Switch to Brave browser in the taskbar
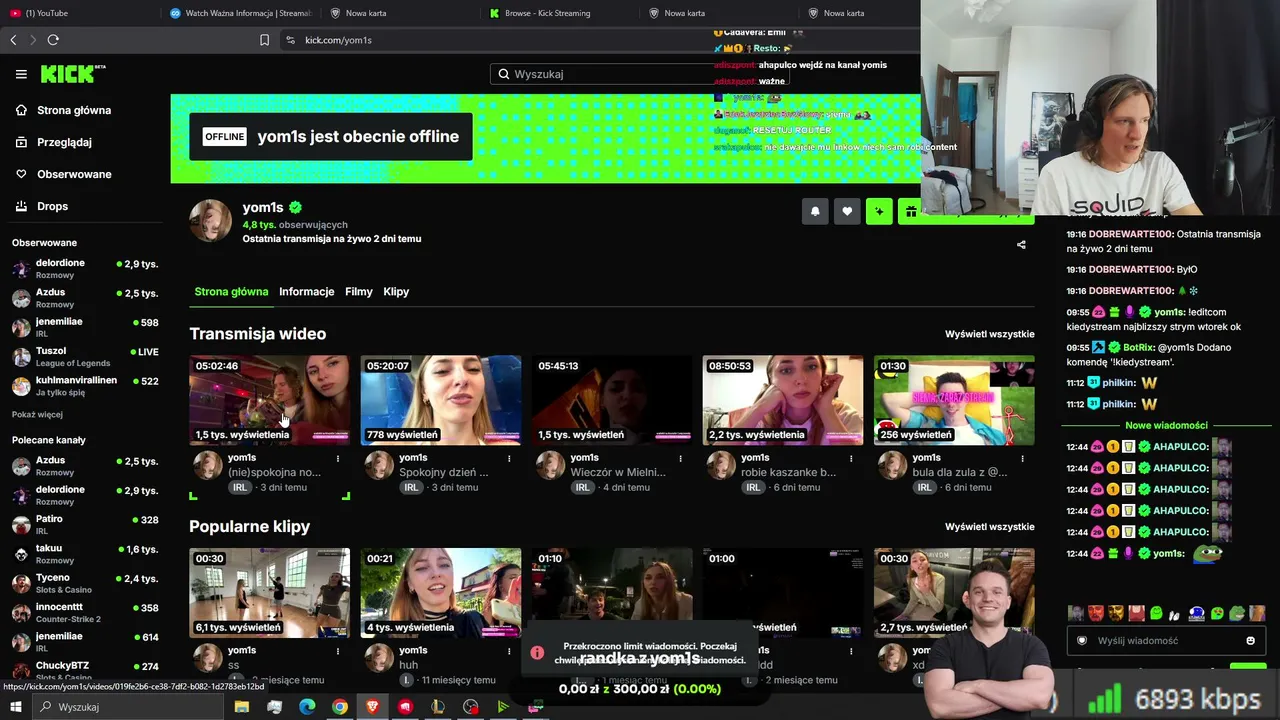The width and height of the screenshot is (1280, 720). tap(372, 707)
